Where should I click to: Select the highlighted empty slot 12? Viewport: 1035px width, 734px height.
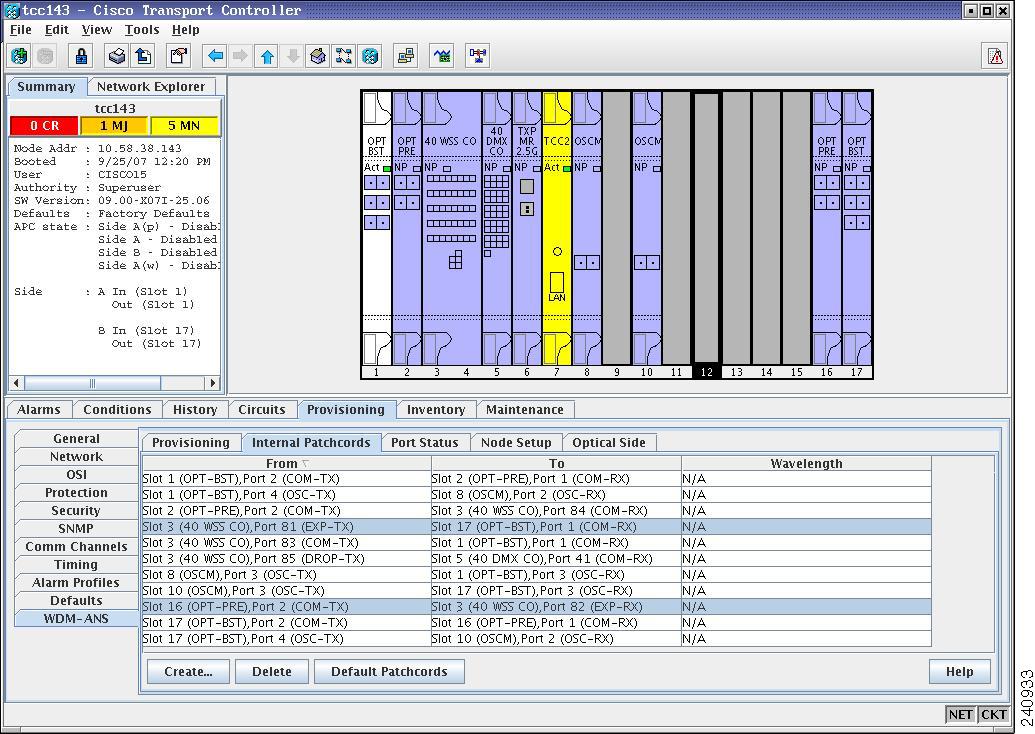pyautogui.click(x=706, y=228)
